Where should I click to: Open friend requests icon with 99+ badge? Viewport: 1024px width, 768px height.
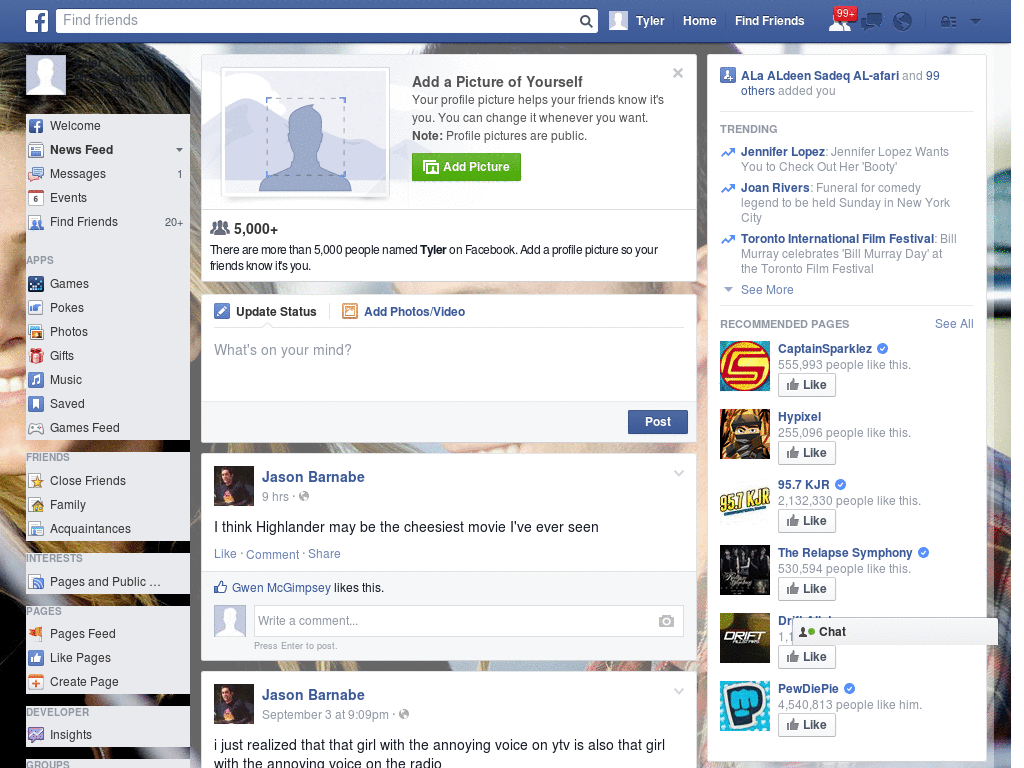click(x=841, y=20)
